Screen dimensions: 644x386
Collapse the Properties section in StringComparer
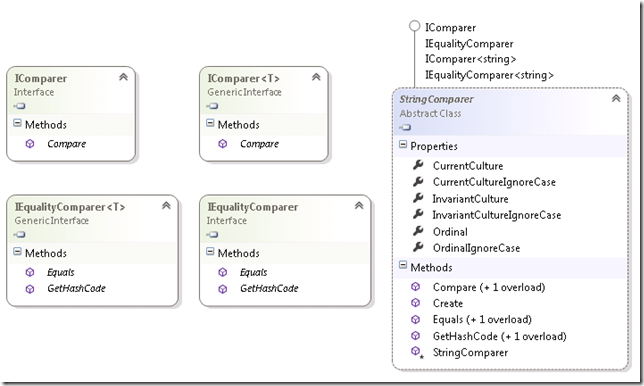[403, 145]
